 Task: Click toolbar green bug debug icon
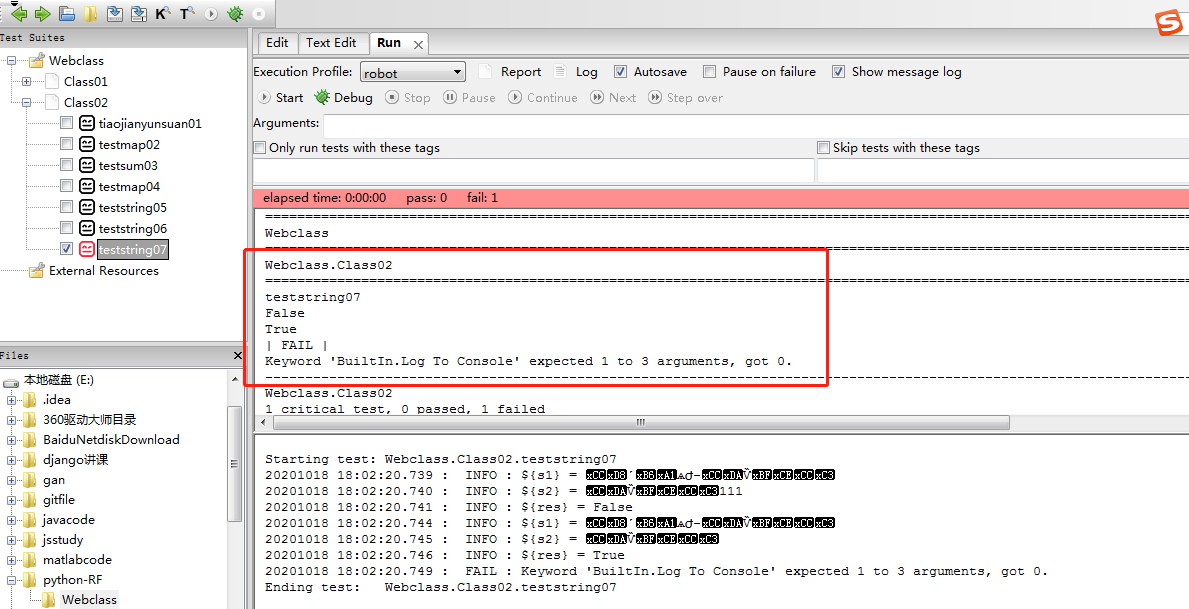click(x=235, y=13)
